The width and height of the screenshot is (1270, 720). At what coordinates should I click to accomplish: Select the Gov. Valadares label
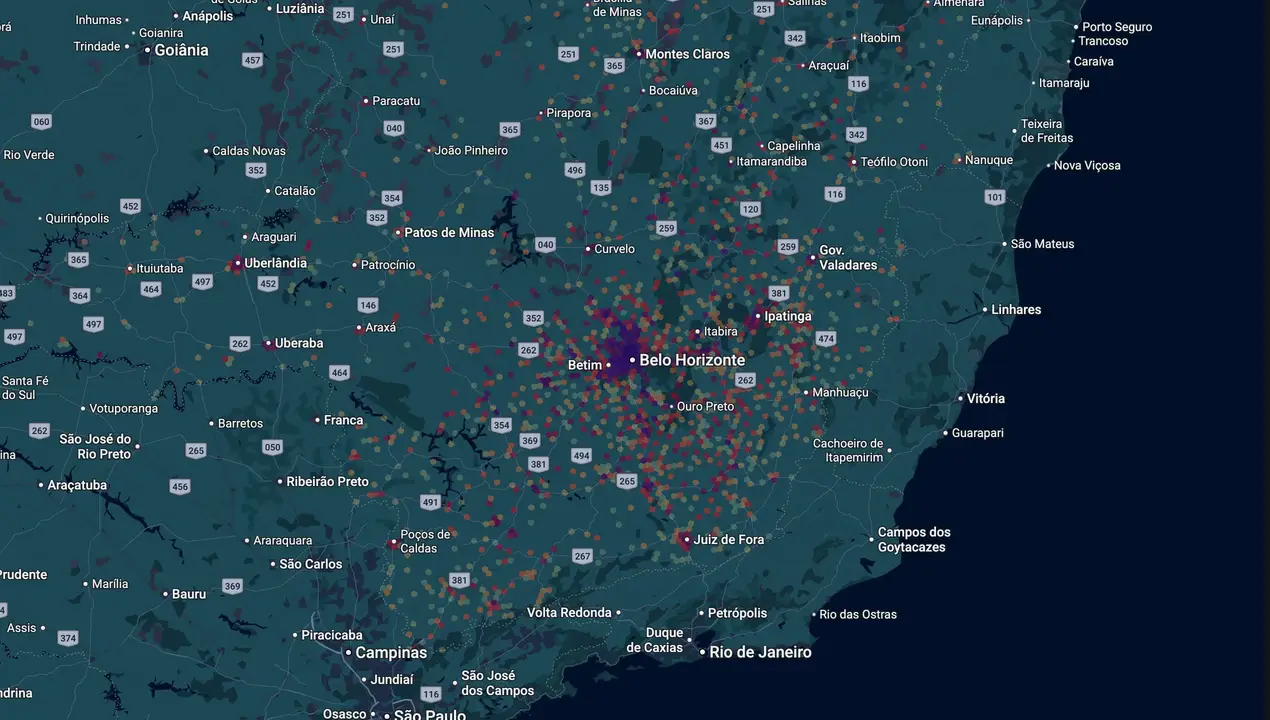pyautogui.click(x=848, y=258)
